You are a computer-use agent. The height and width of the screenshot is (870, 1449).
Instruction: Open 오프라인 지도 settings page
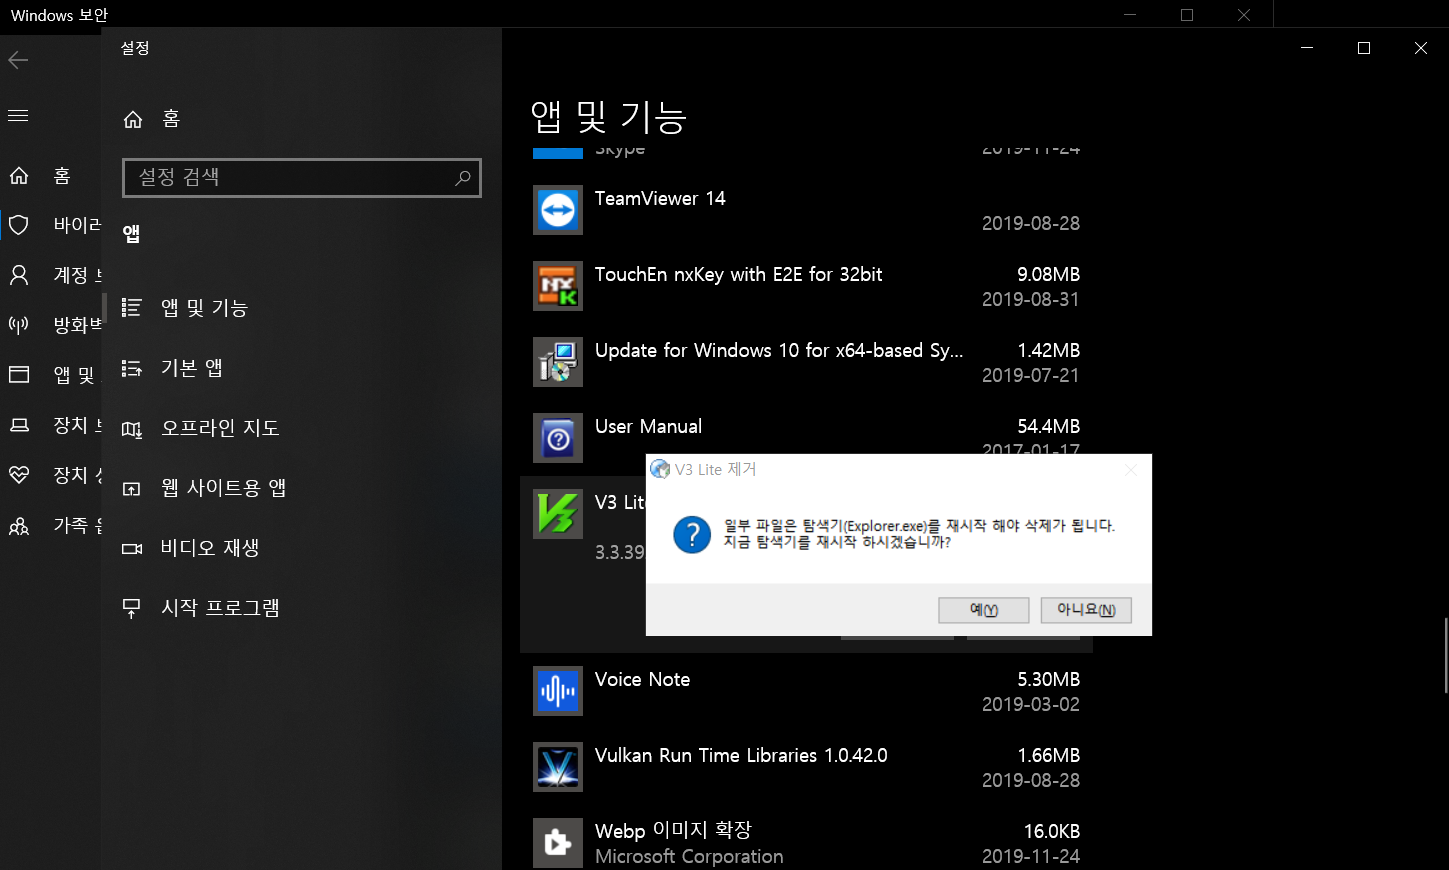coord(301,428)
